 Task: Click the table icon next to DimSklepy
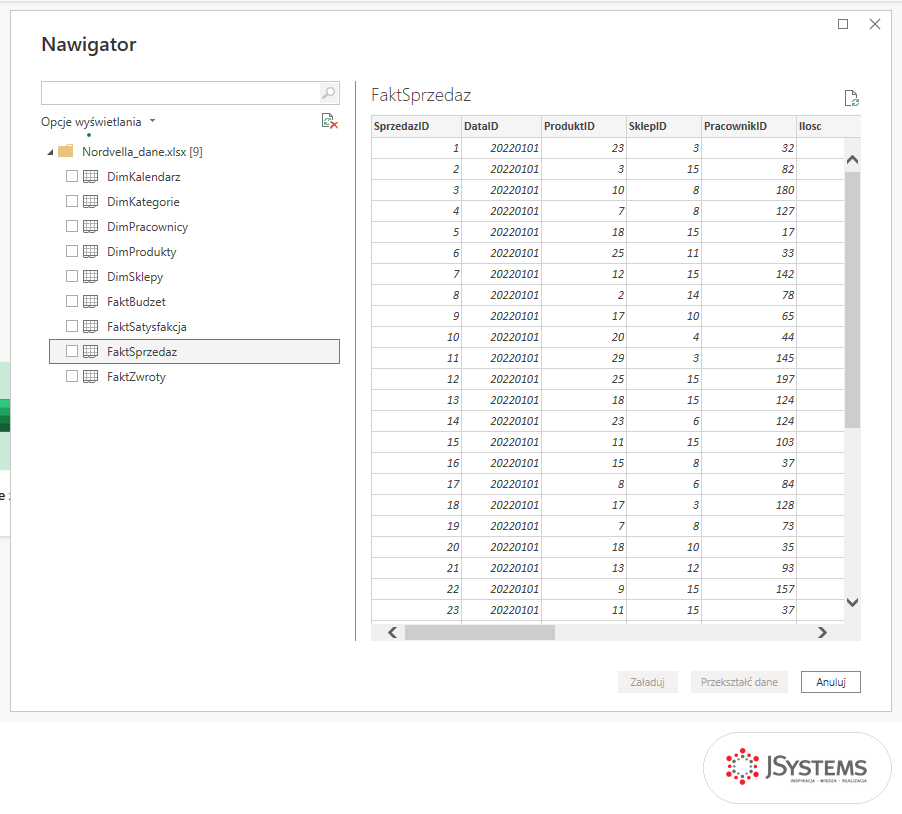click(90, 277)
